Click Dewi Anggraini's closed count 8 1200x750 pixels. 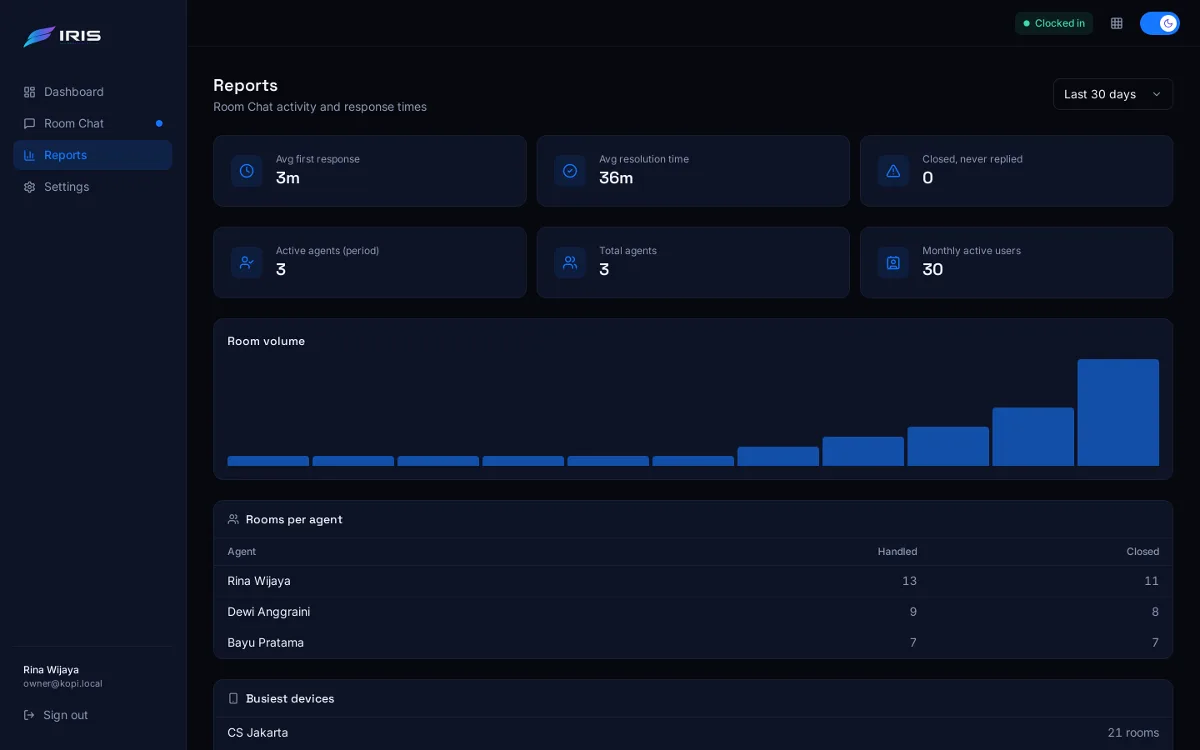click(1155, 612)
